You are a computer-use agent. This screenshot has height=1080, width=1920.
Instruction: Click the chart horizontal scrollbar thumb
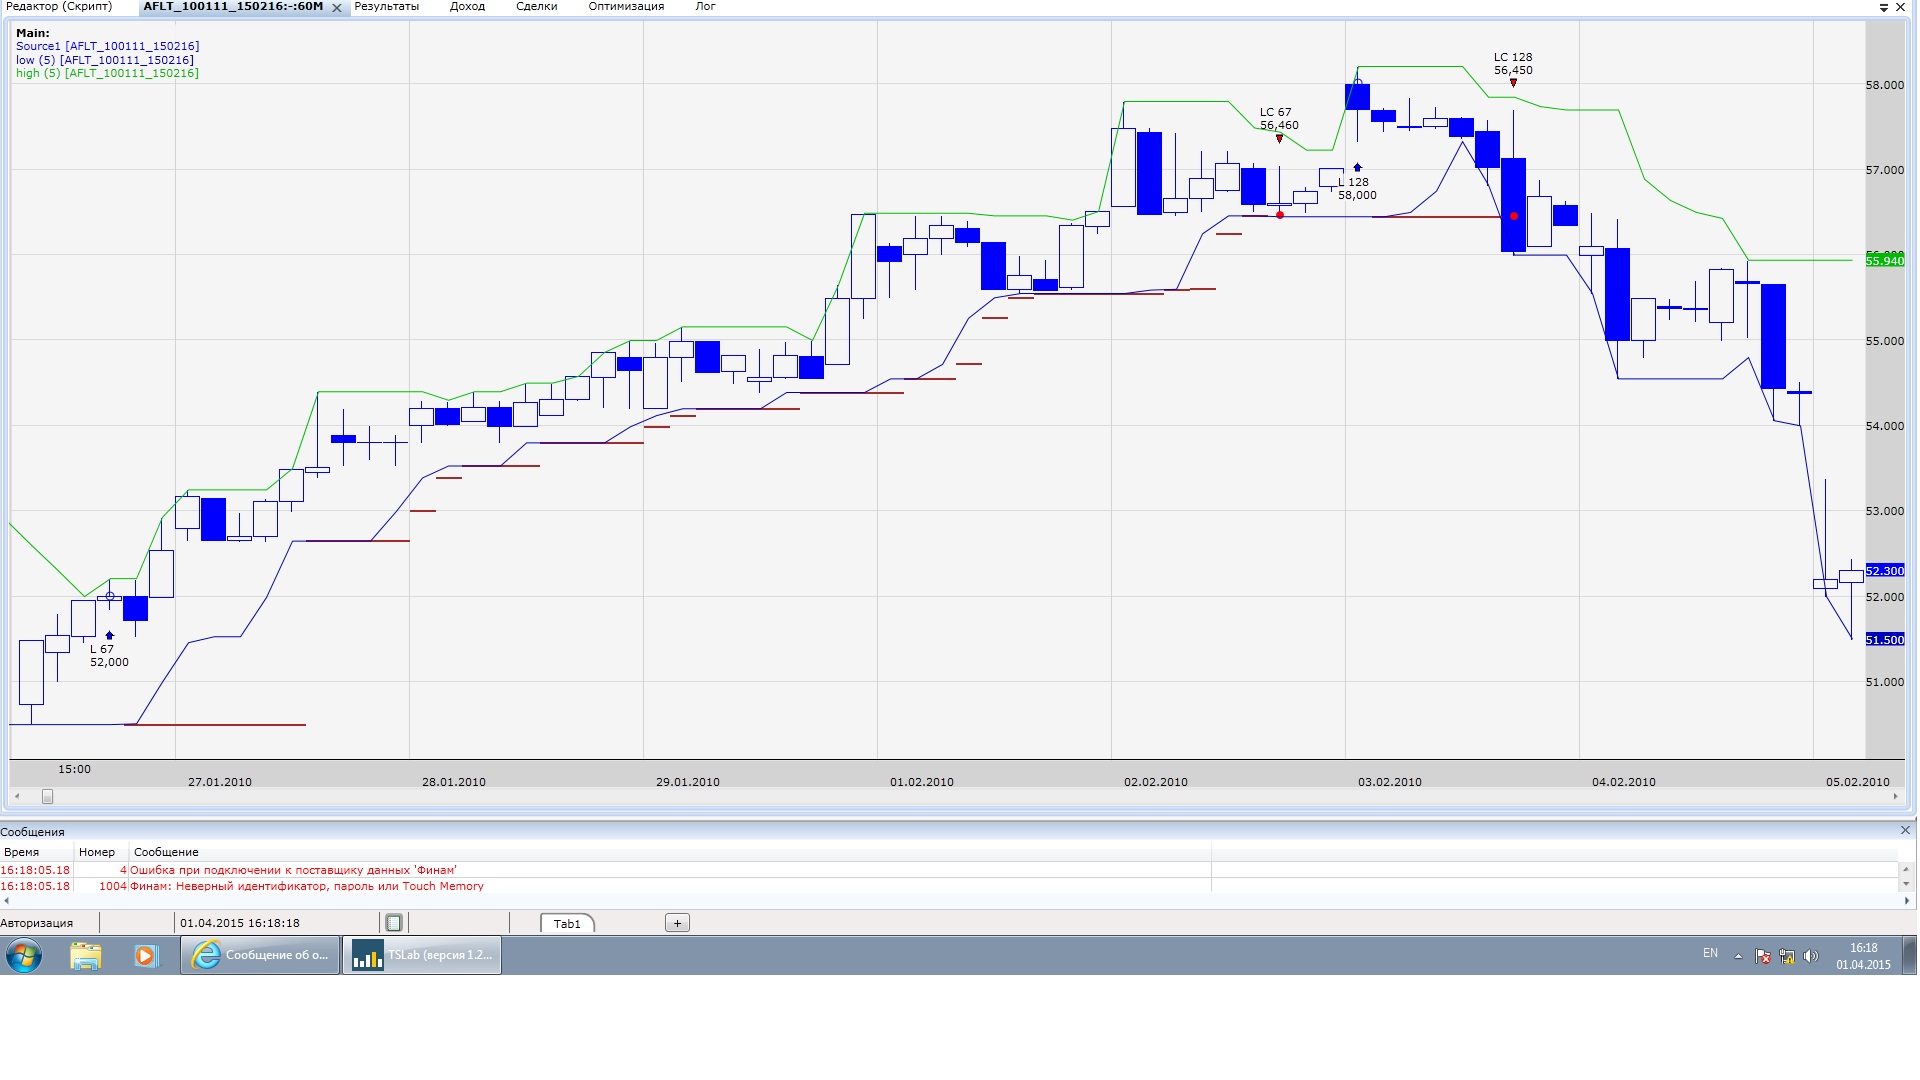47,797
